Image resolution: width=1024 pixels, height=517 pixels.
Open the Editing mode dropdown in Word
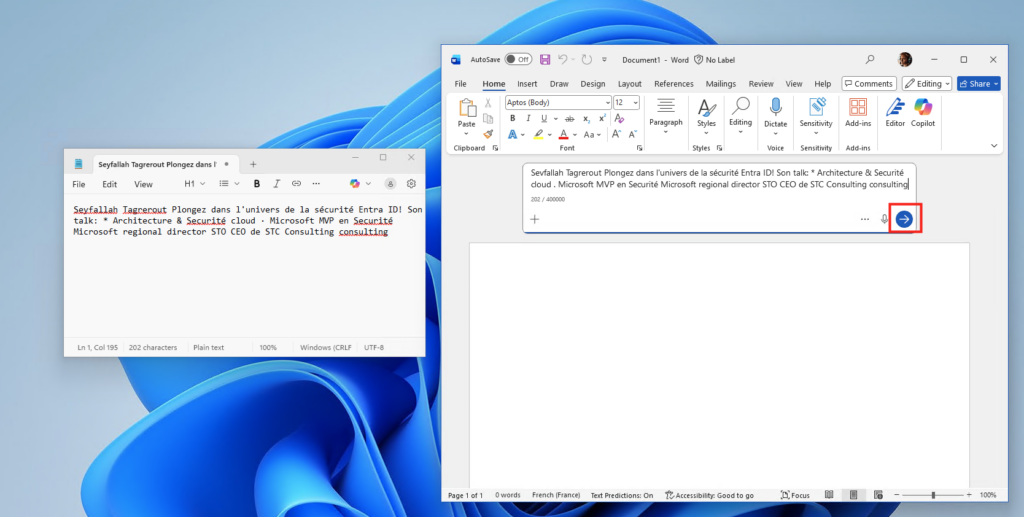click(926, 84)
